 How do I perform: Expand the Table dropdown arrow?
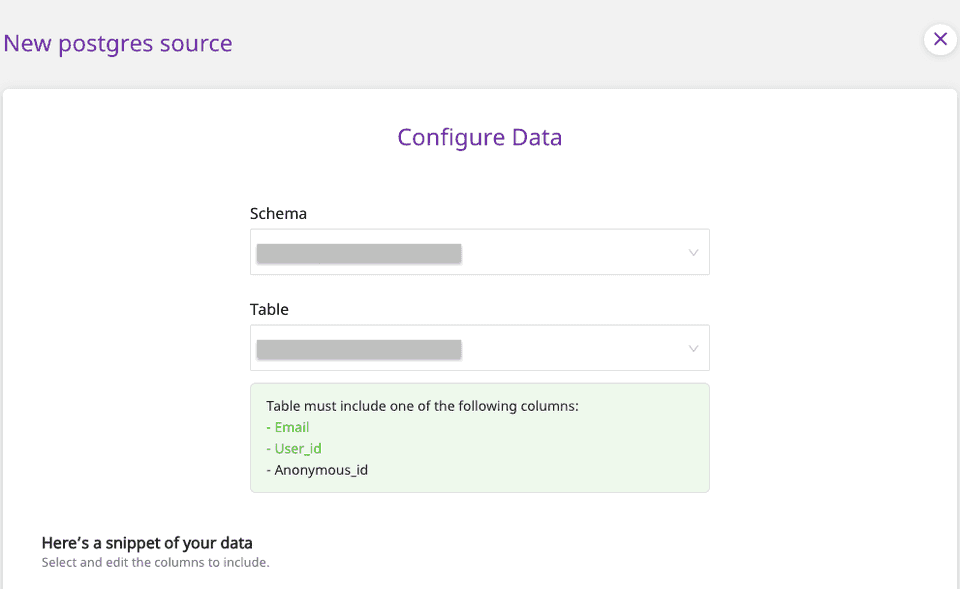tap(693, 349)
